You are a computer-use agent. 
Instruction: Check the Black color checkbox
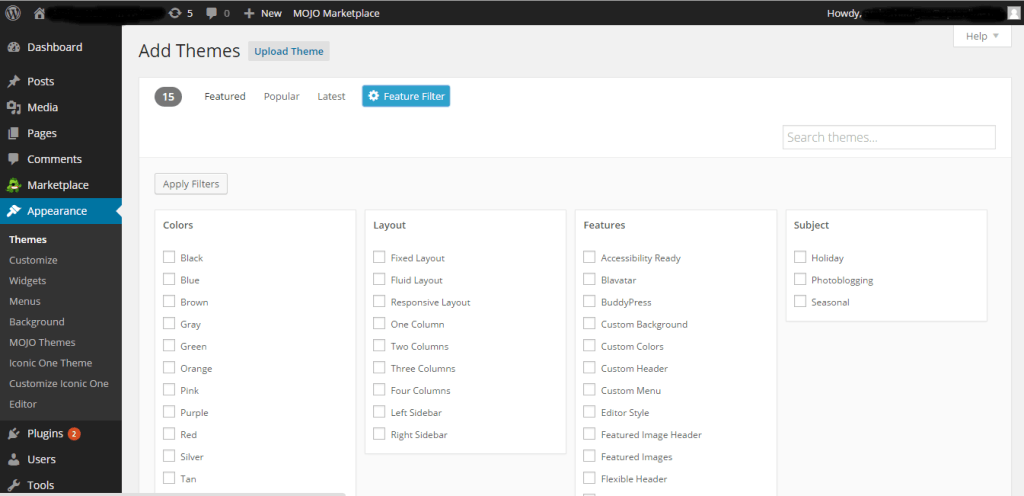click(169, 257)
